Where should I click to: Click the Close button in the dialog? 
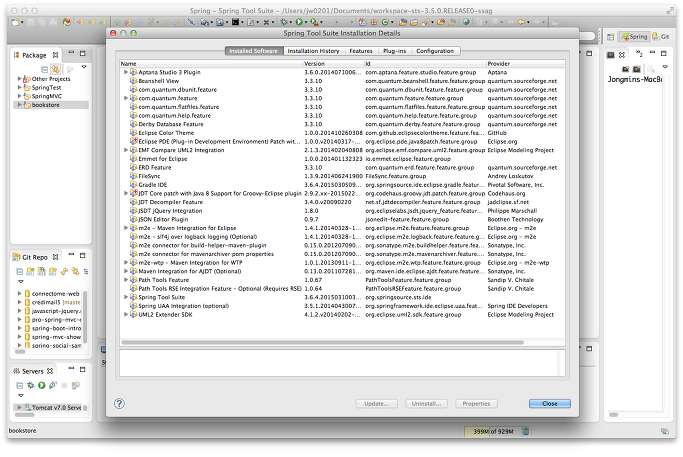[549, 404]
